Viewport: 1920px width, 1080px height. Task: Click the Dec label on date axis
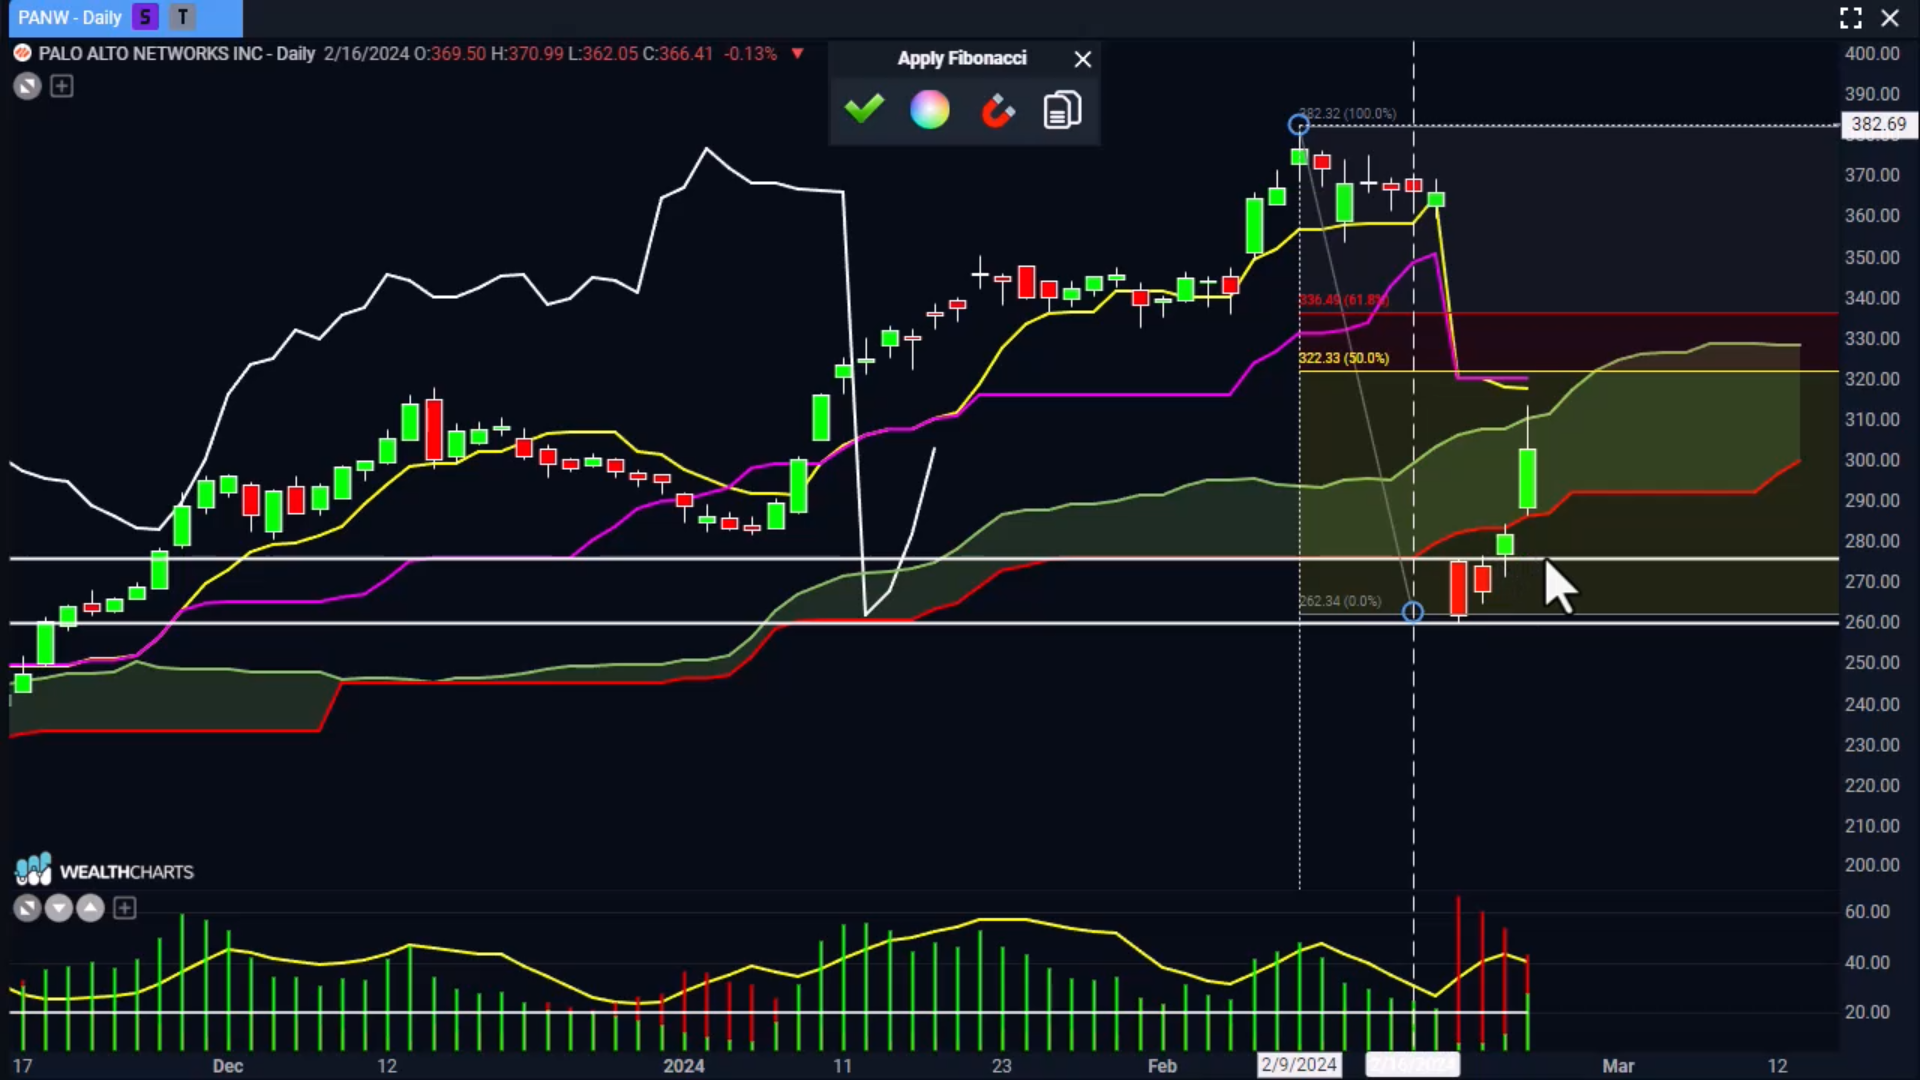[x=228, y=1066]
